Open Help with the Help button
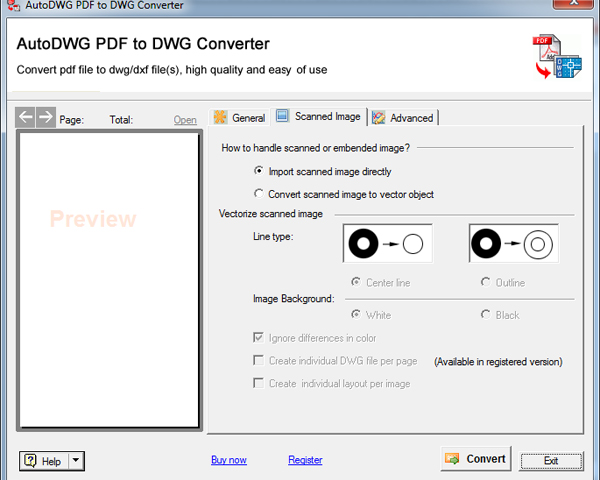Viewport: 600px width, 480px height. coord(44,461)
